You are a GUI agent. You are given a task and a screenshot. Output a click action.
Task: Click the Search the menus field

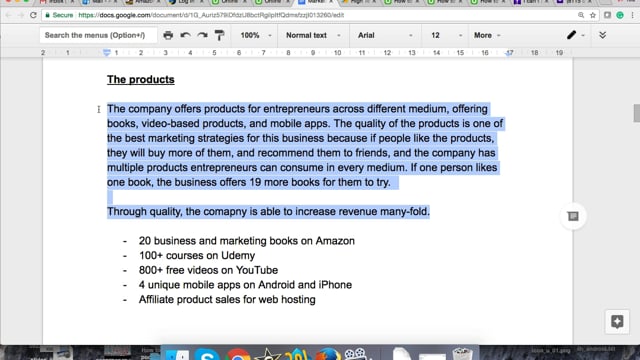point(98,35)
